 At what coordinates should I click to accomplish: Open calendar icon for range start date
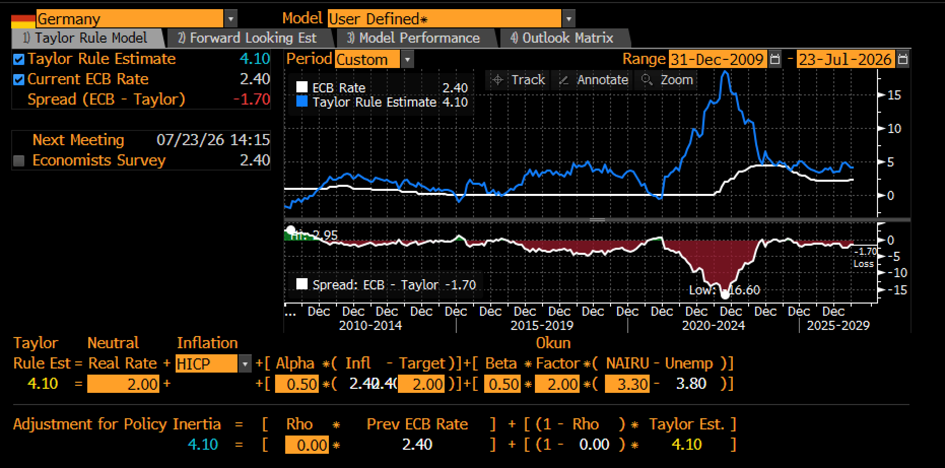click(774, 59)
